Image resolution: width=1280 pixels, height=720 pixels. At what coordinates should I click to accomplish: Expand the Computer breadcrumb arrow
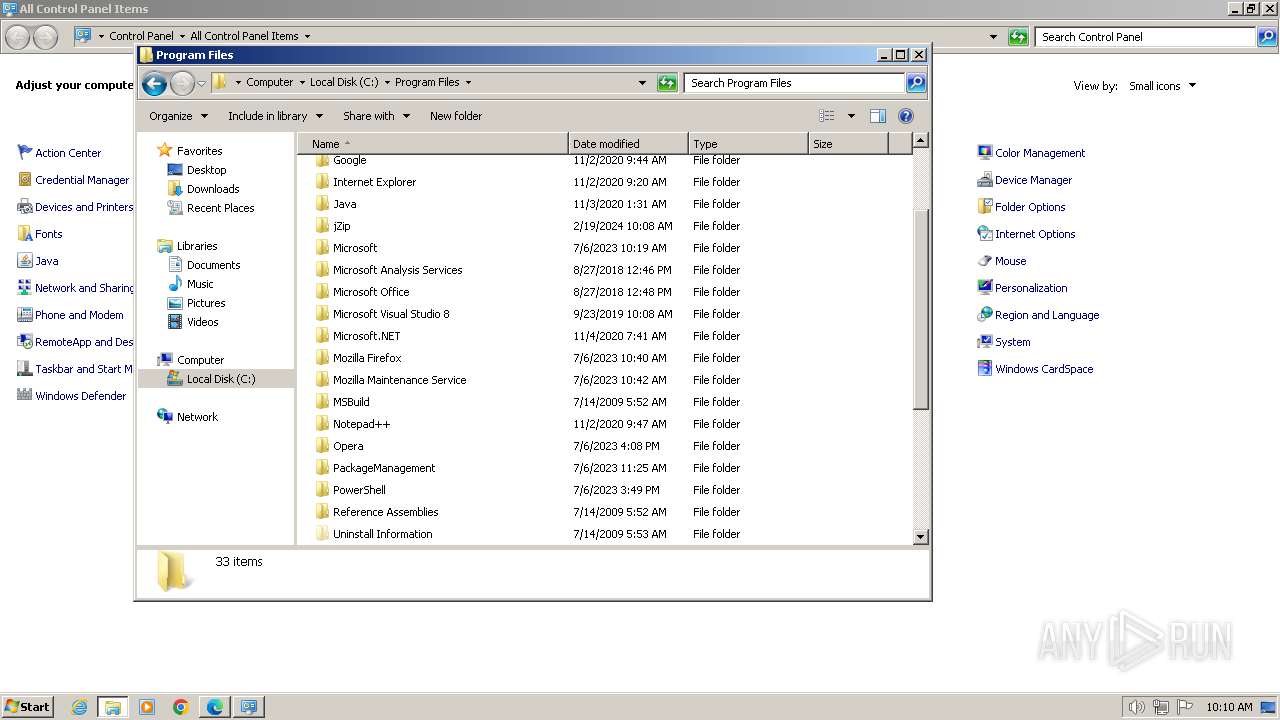tap(302, 83)
